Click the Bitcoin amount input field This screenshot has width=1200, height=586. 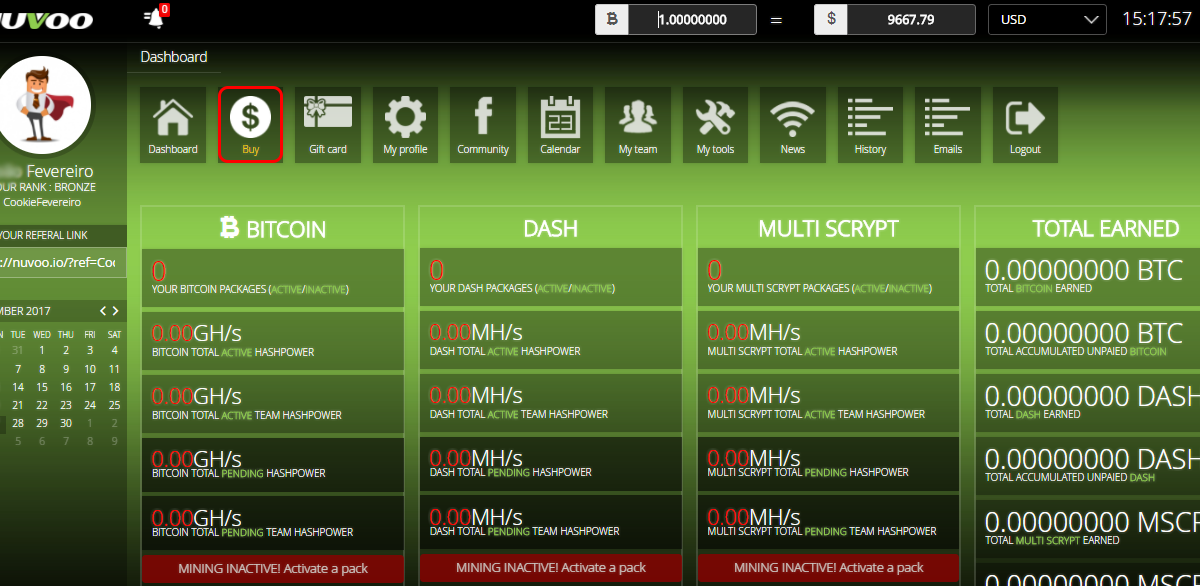pyautogui.click(x=692, y=20)
